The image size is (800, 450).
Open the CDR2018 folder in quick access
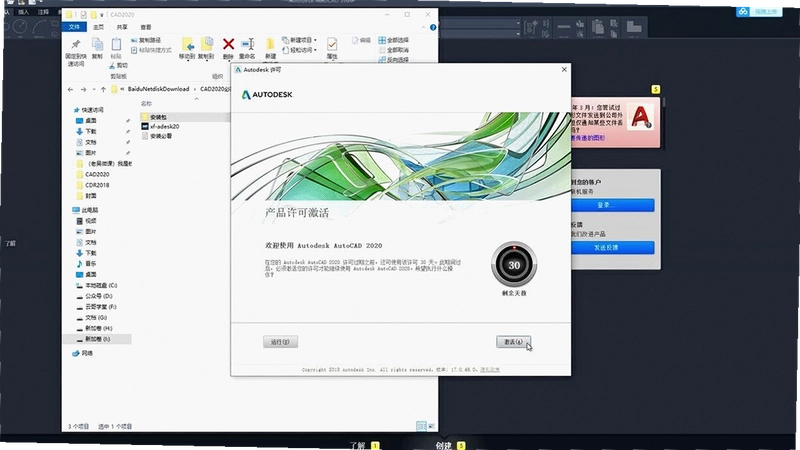point(97,185)
